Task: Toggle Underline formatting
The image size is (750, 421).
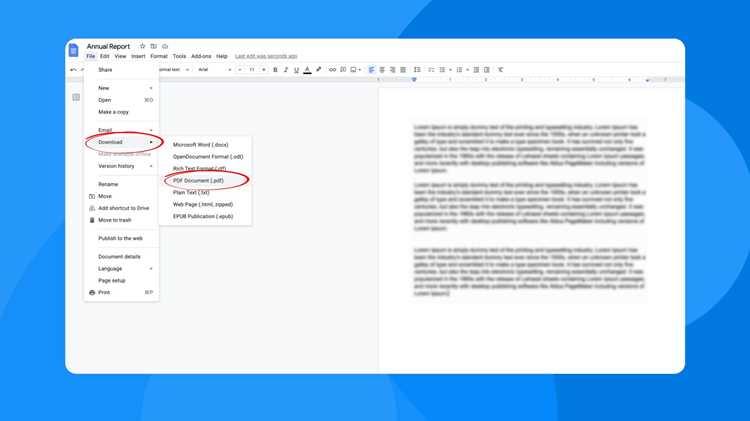Action: point(296,70)
